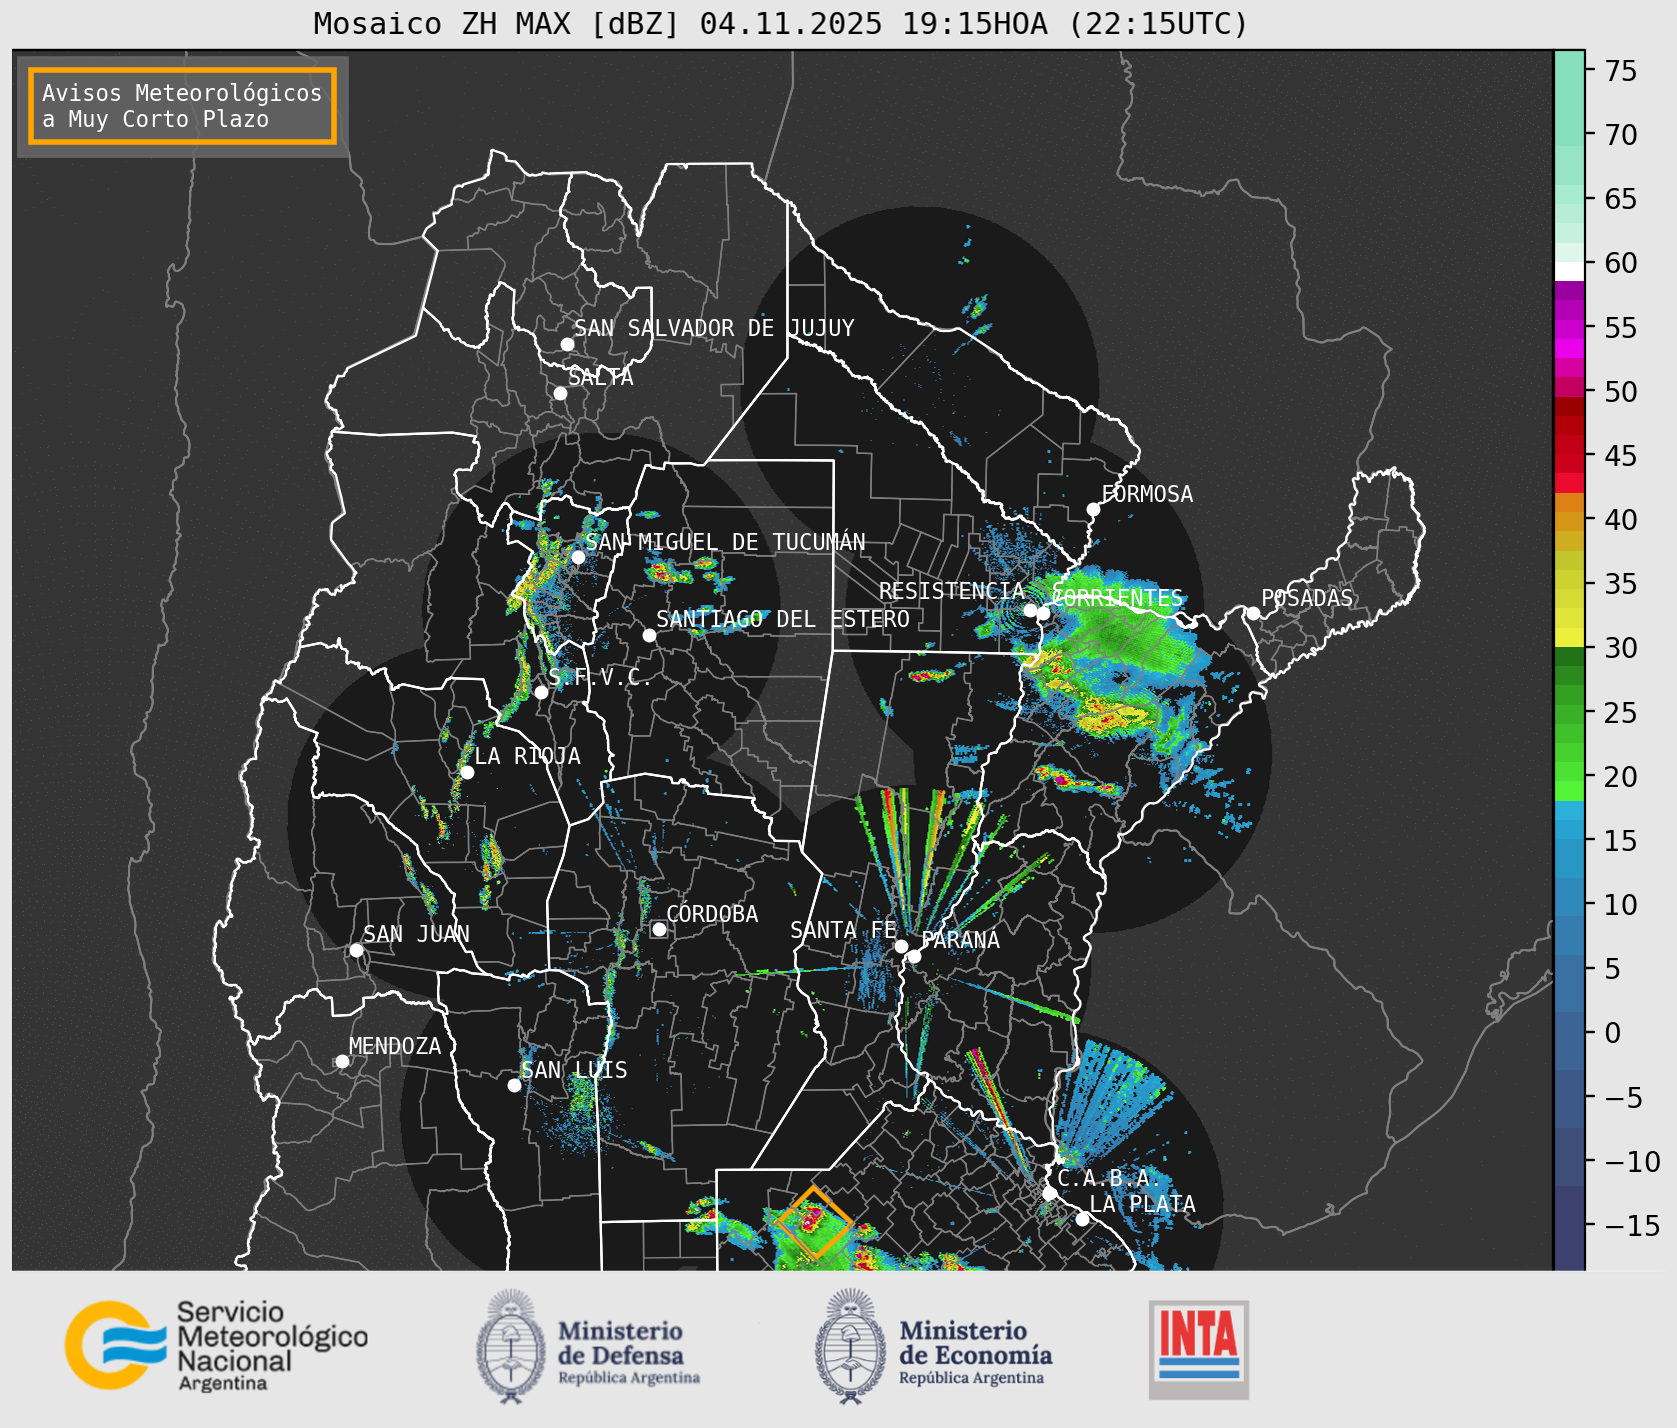Click the Posadas city marker
This screenshot has height=1428, width=1677.
click(1253, 613)
